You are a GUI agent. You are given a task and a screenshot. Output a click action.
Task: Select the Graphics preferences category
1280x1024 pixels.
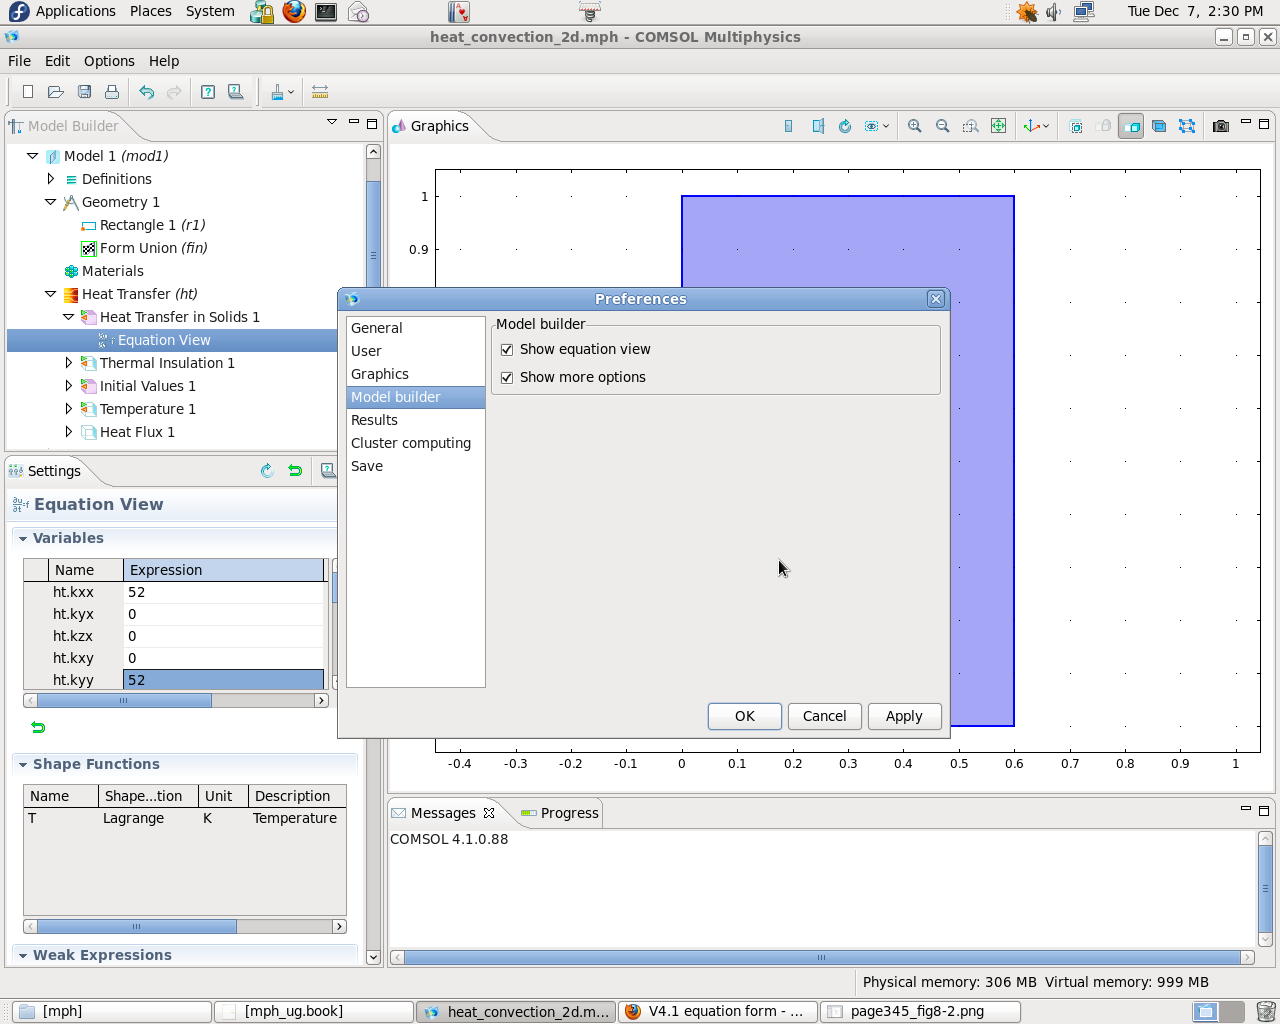[x=380, y=374]
